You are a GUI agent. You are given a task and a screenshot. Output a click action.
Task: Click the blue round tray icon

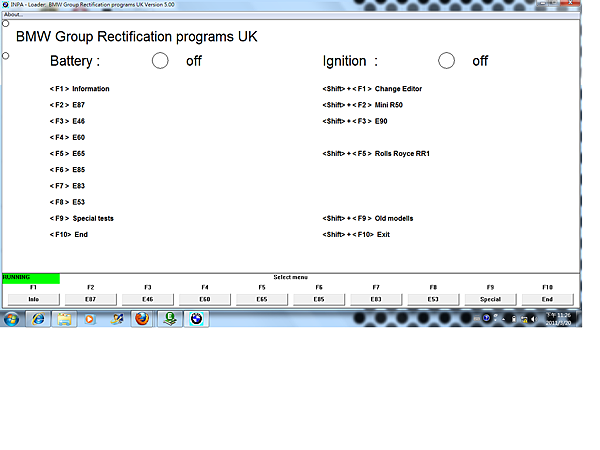click(486, 318)
